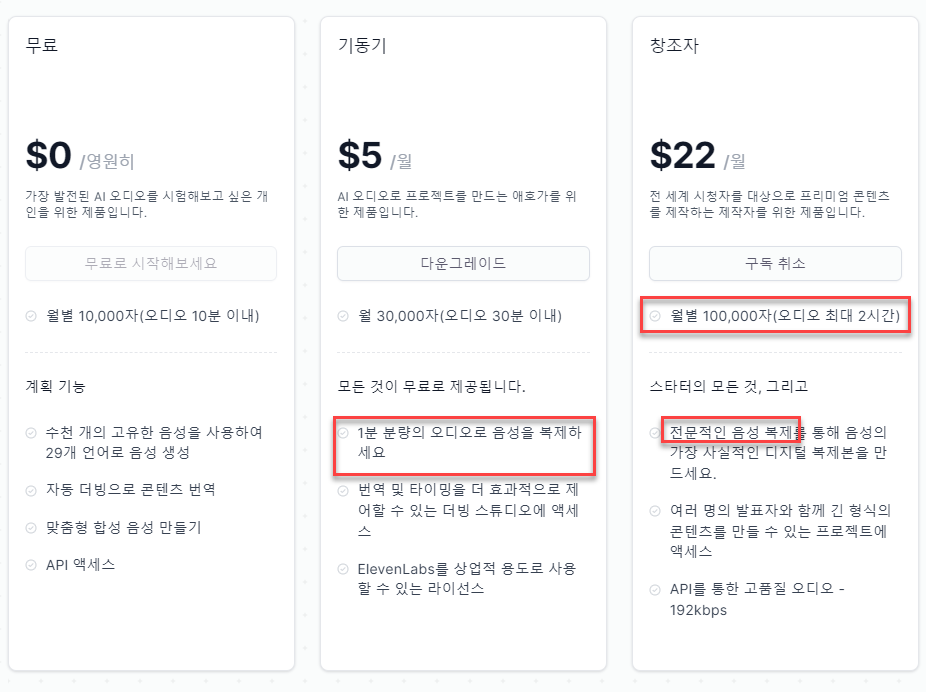
Task: Click the checkmark beside ElevenLabs 상업적 라이선스 feature
Action: pos(344,569)
